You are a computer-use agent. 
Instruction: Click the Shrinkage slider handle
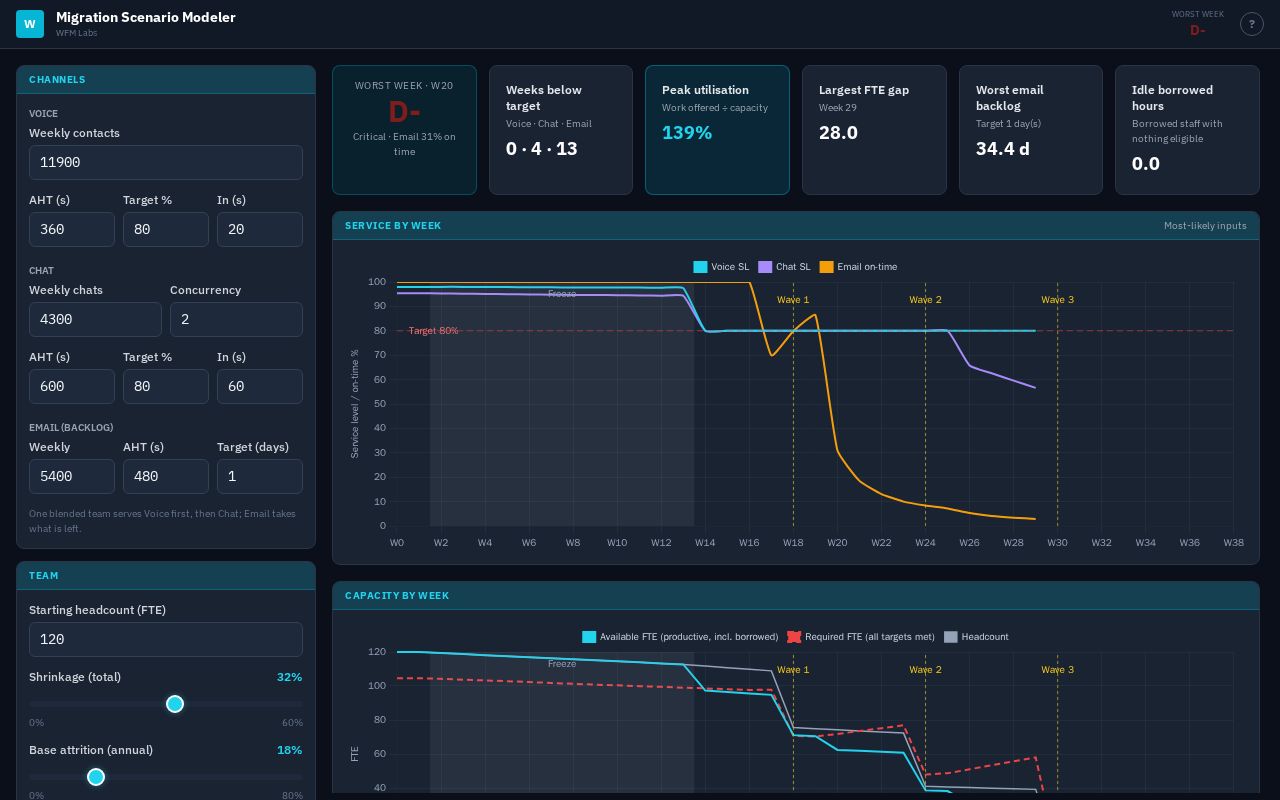pyautogui.click(x=175, y=704)
